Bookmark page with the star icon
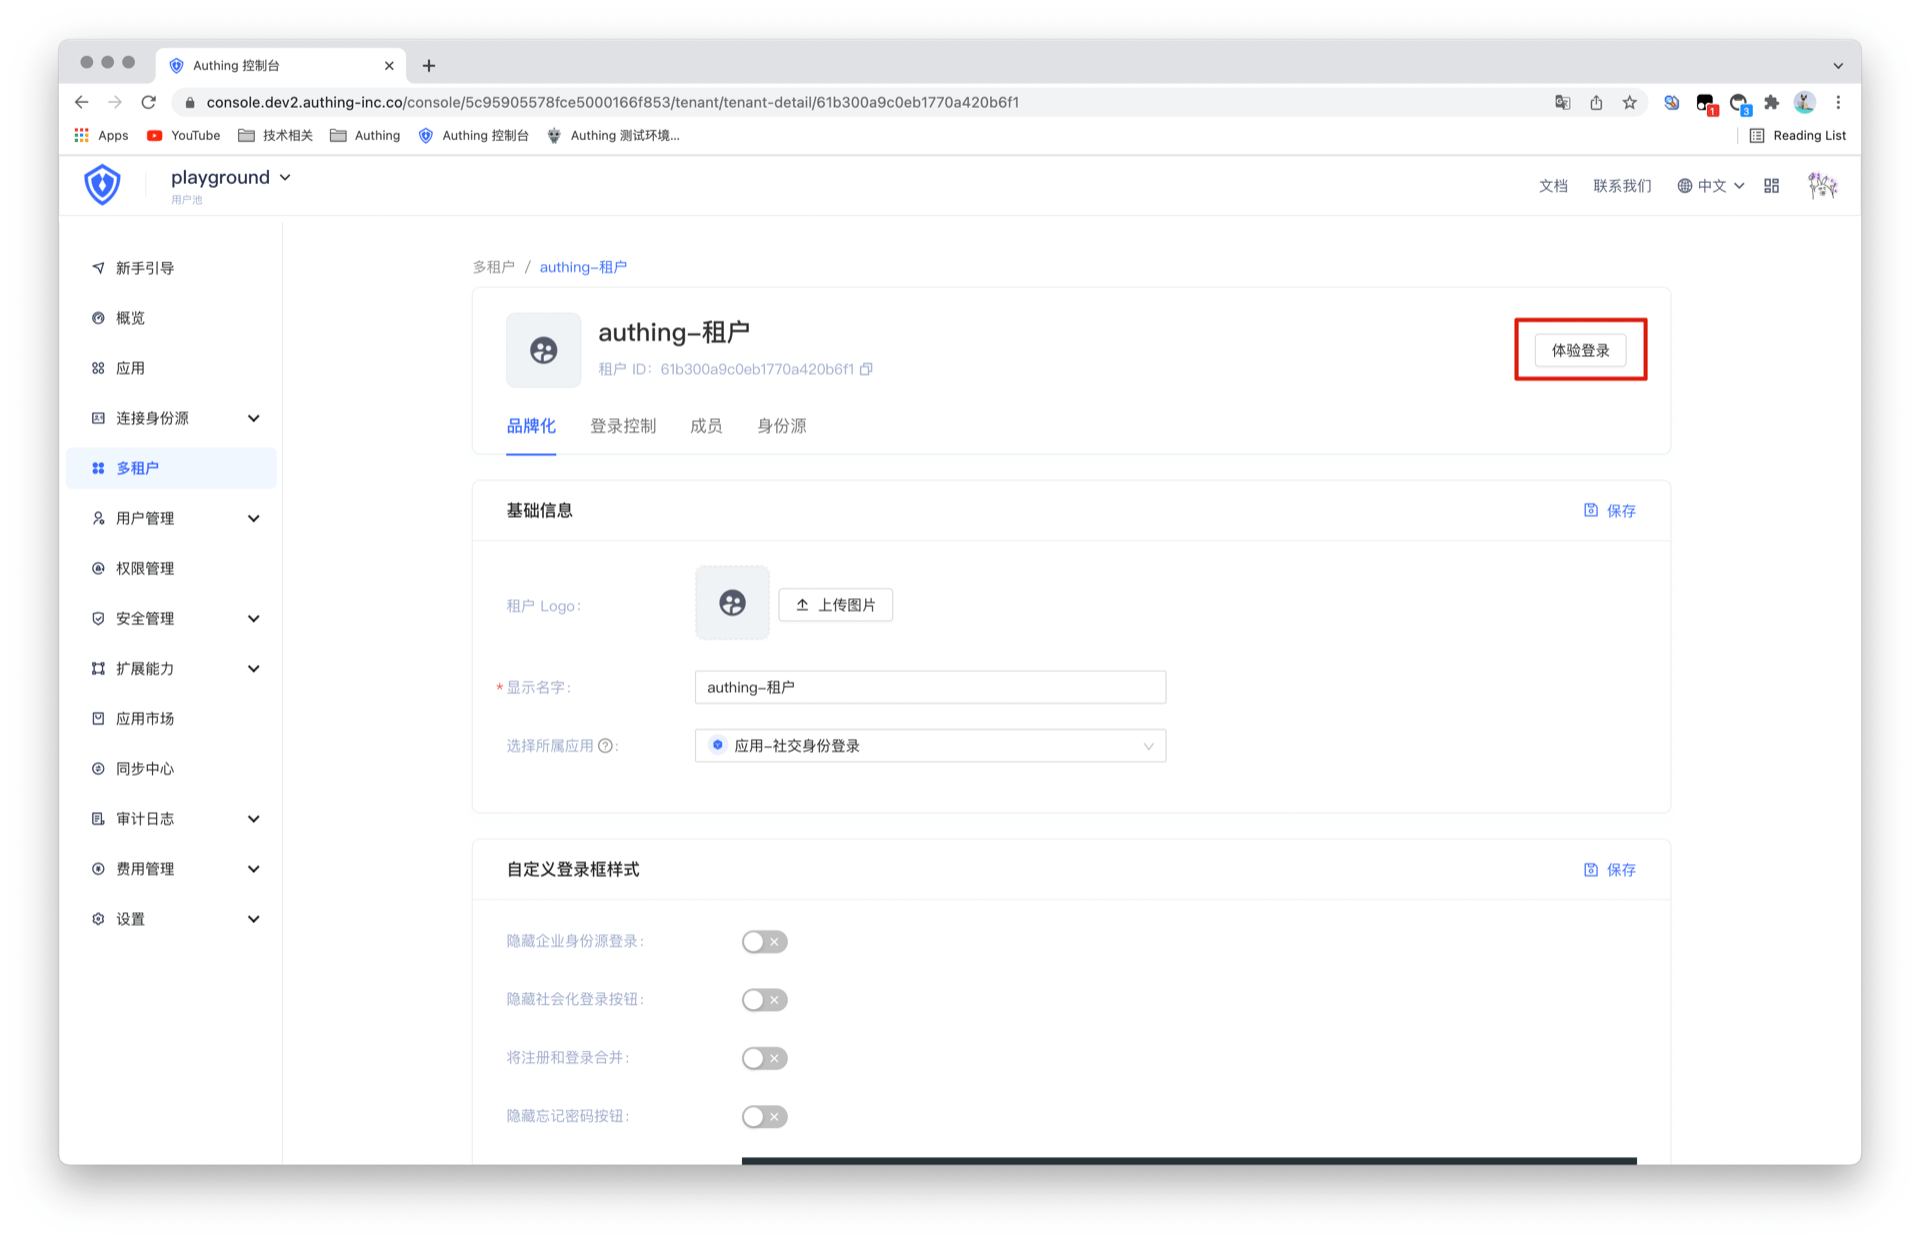The height and width of the screenshot is (1242, 1920). pos(1630,102)
